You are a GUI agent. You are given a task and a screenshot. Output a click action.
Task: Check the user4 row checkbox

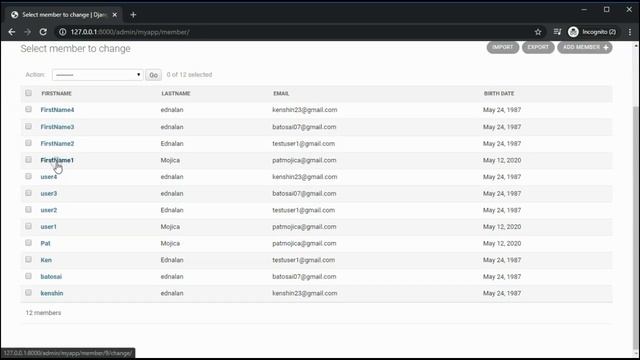pos(28,176)
